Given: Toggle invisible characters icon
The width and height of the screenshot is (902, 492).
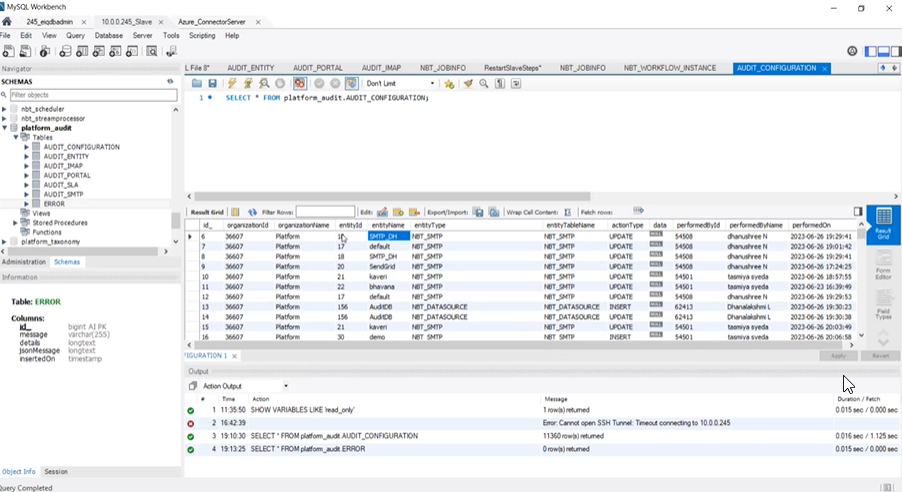Looking at the screenshot, I should click(x=500, y=83).
